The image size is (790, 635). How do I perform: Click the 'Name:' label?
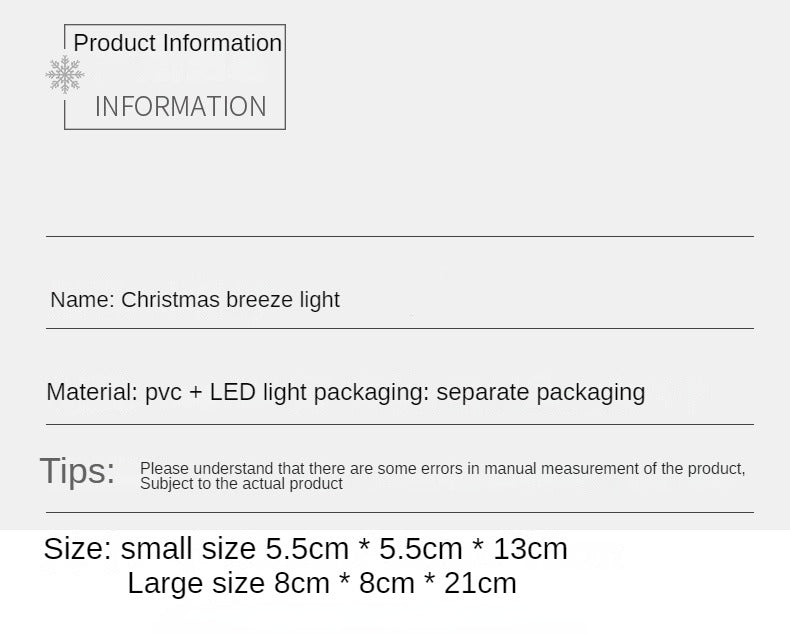click(82, 300)
